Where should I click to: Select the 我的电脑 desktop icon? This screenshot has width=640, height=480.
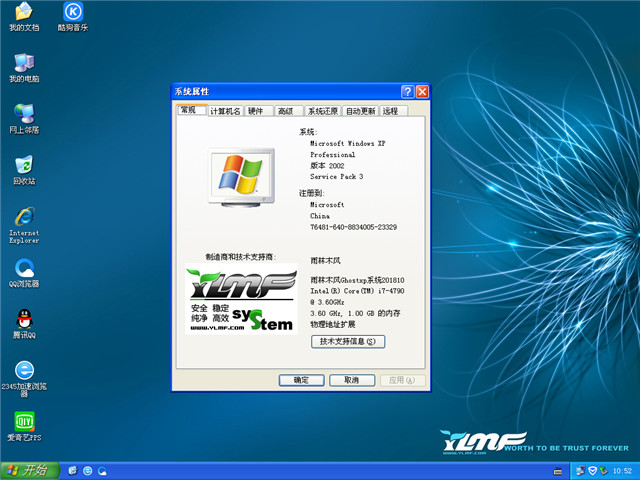(24, 68)
